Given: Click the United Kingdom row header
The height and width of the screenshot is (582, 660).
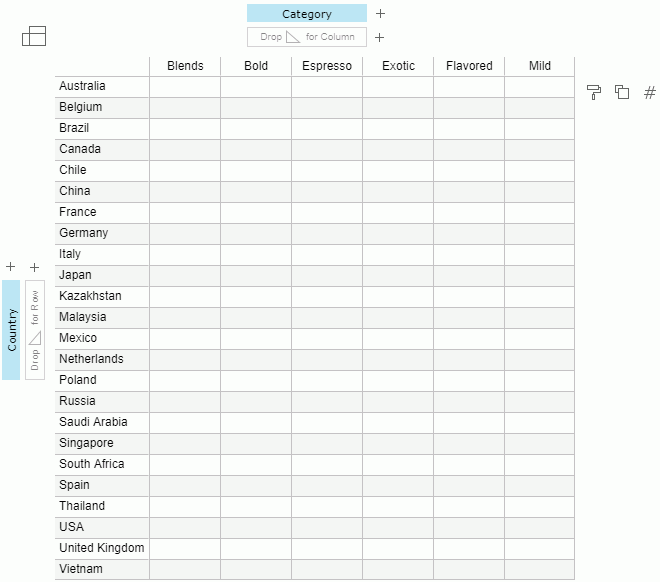Looking at the screenshot, I should (x=102, y=548).
